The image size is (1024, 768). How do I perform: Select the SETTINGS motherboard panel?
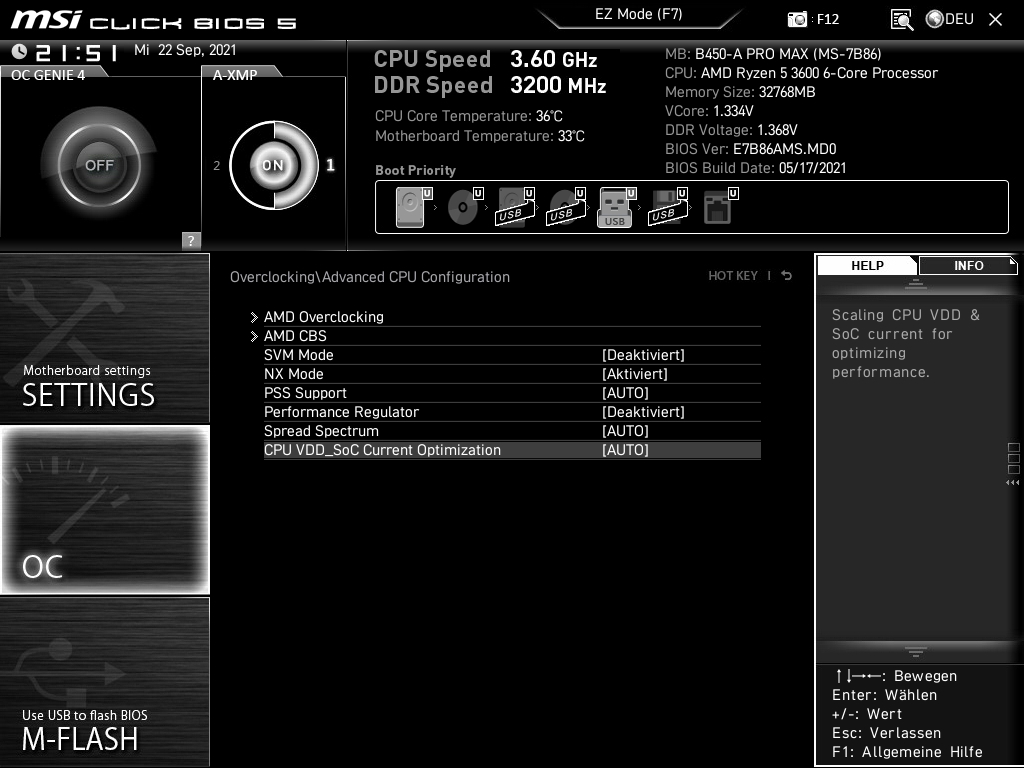pos(104,338)
